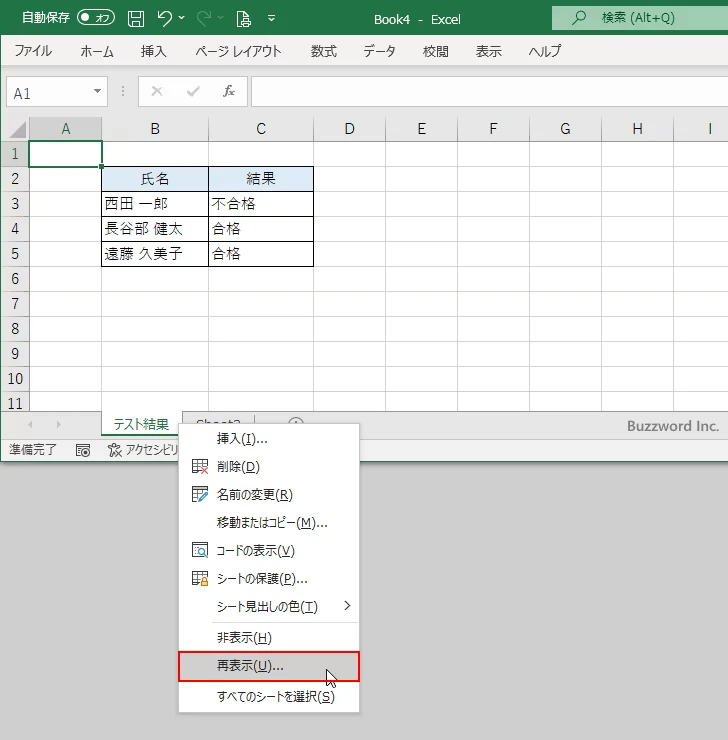Choose コードの表示(V) from context menu
The width and height of the screenshot is (728, 740).
[x=269, y=551]
